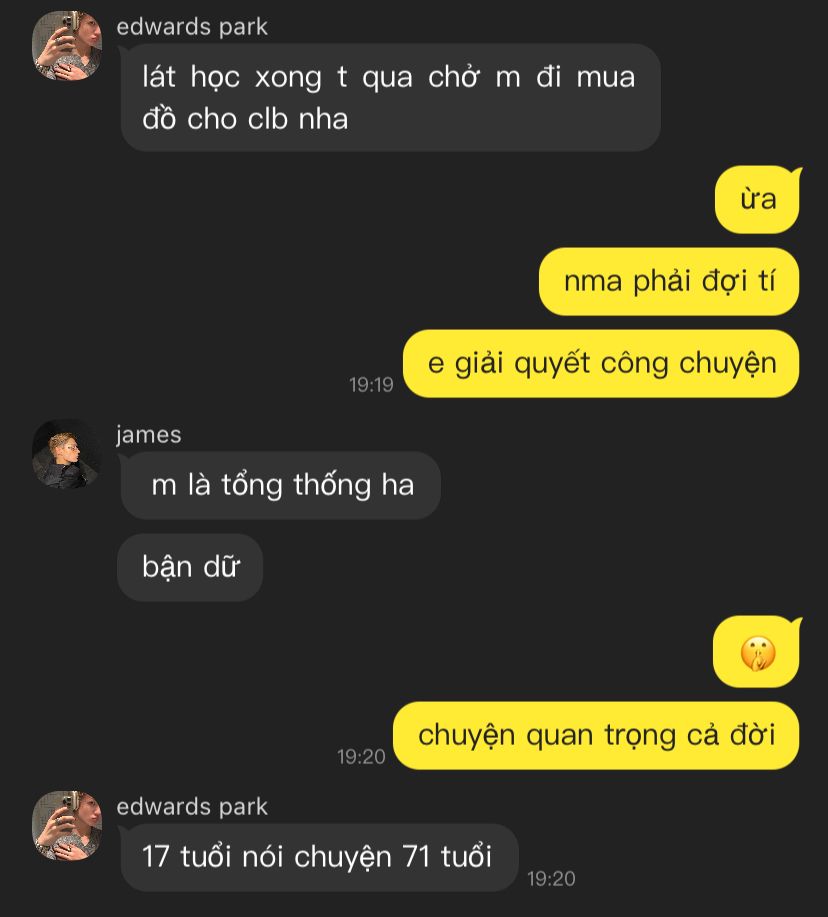The image size is (828, 917).
Task: Select the yellow "ừa" message bubble
Action: [758, 199]
